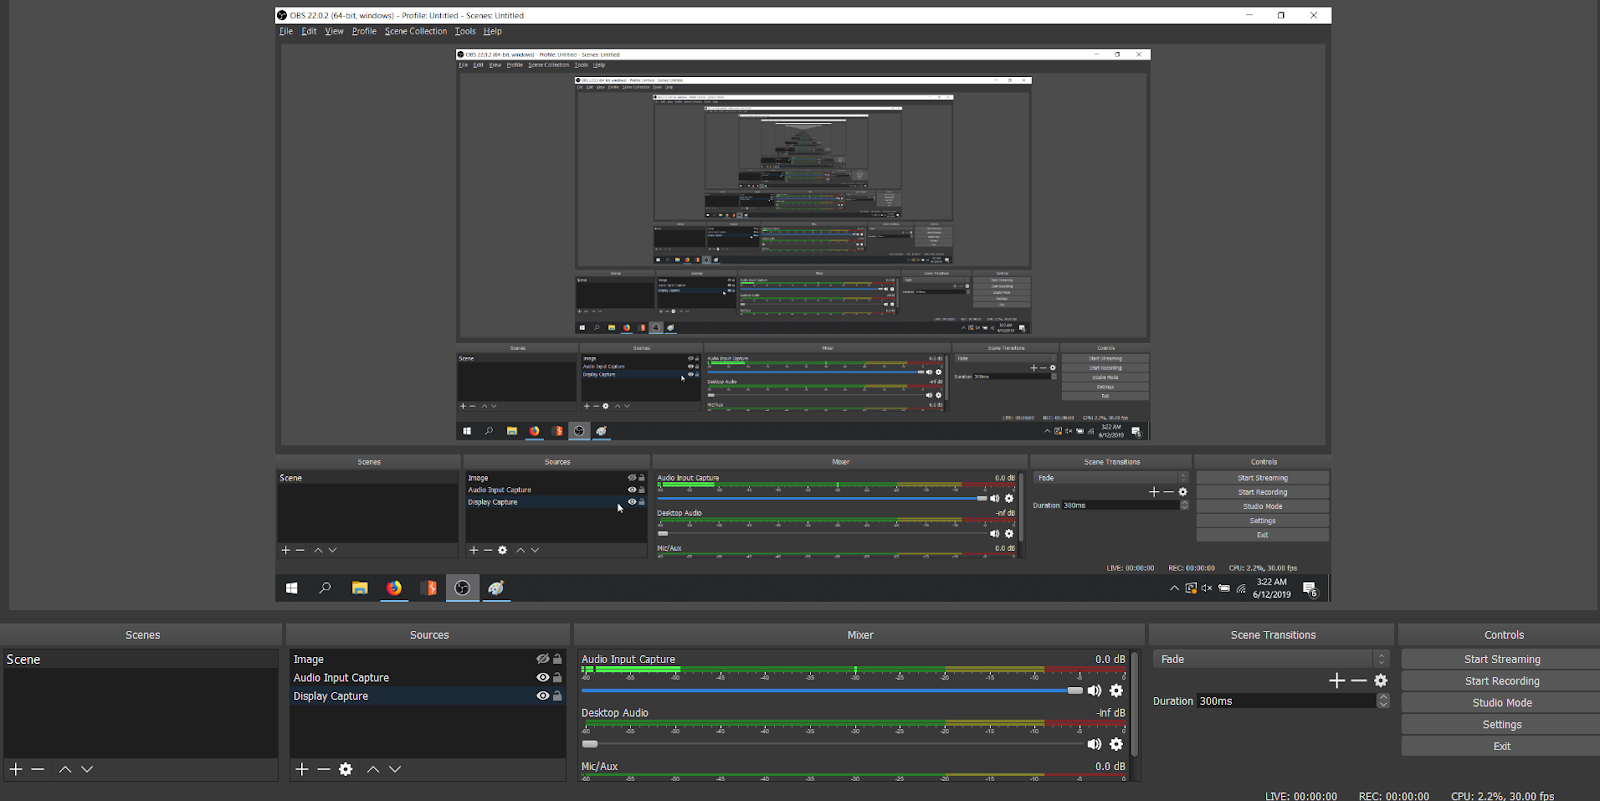Open Audio Input Capture gear in window above taskbar
Image resolution: width=1600 pixels, height=801 pixels.
pyautogui.click(x=1009, y=498)
